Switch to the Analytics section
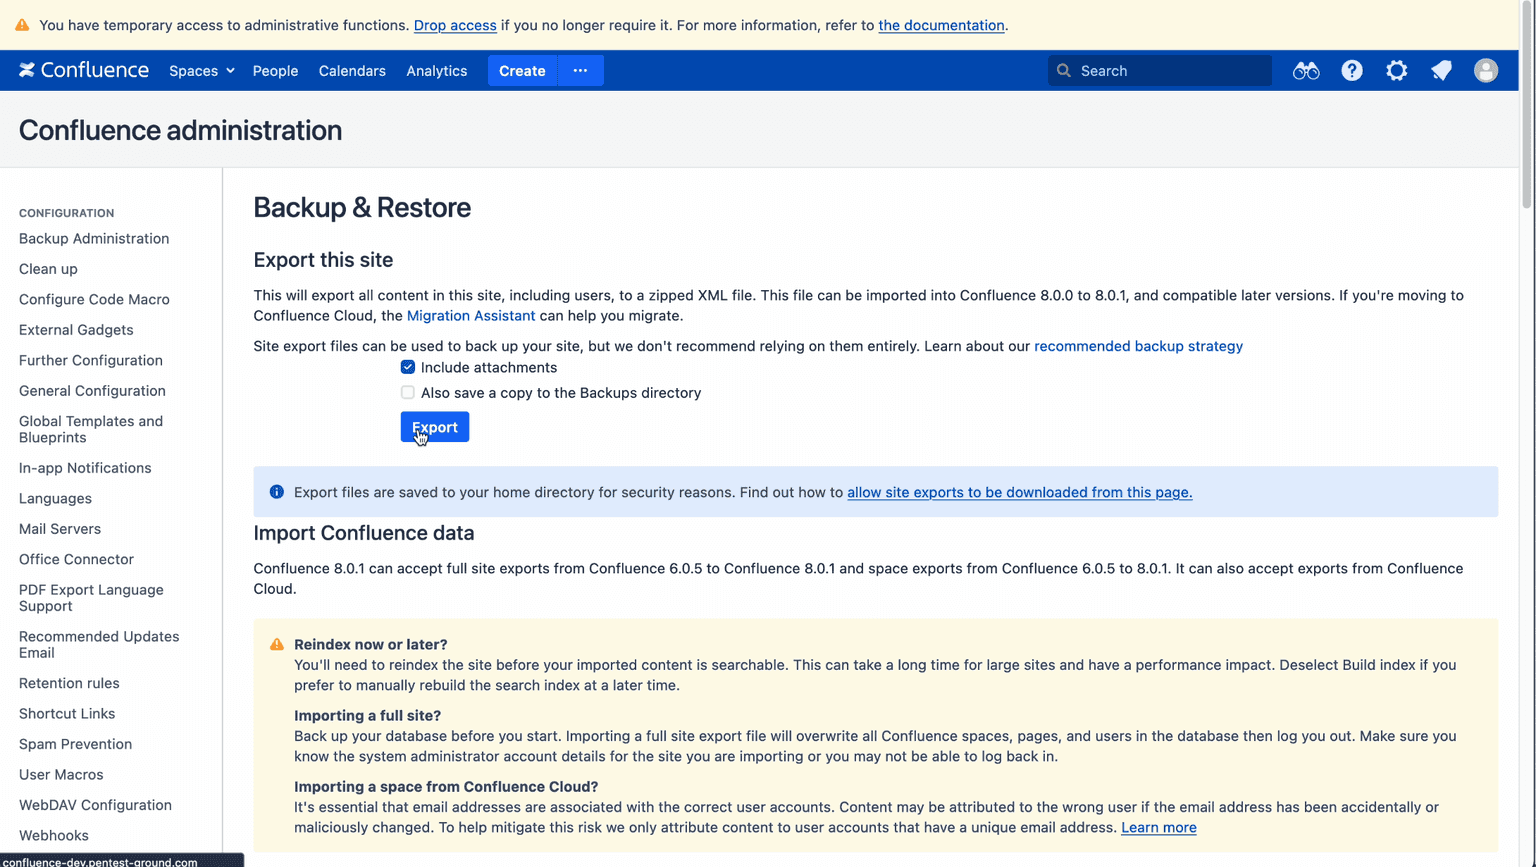The width and height of the screenshot is (1536, 867). click(436, 70)
